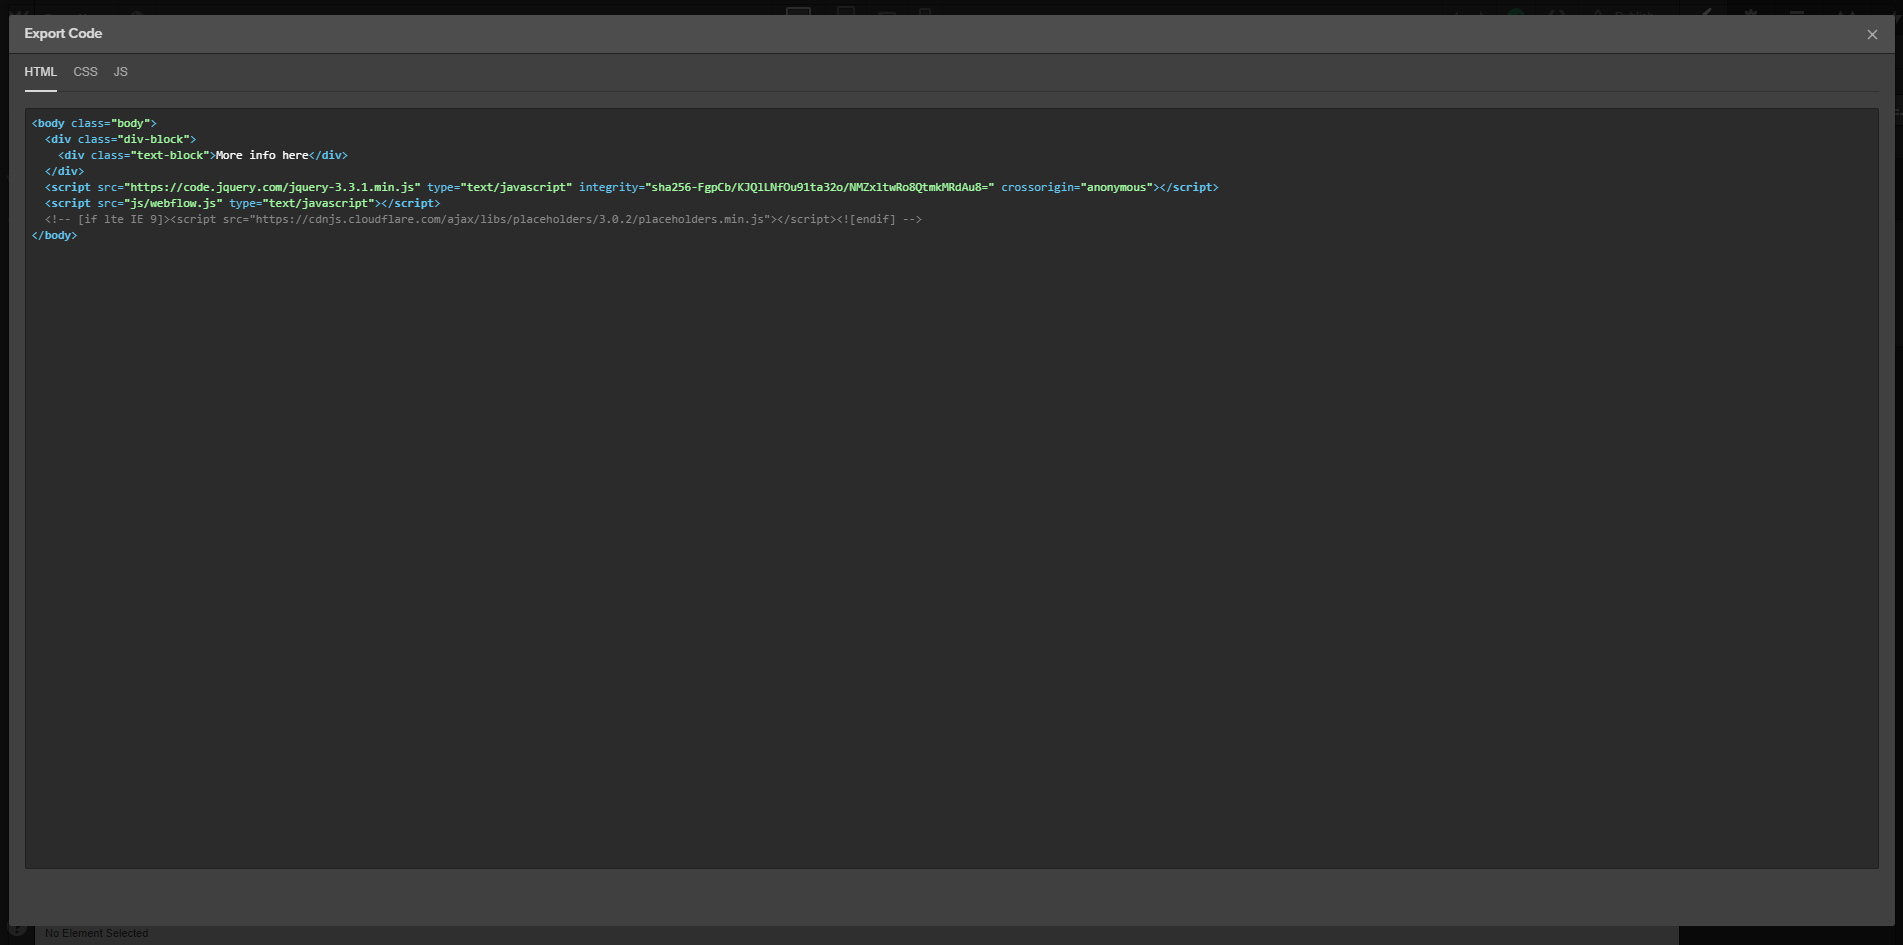The image size is (1903, 945).
Task: Switch to the CSS tab
Action: [85, 71]
